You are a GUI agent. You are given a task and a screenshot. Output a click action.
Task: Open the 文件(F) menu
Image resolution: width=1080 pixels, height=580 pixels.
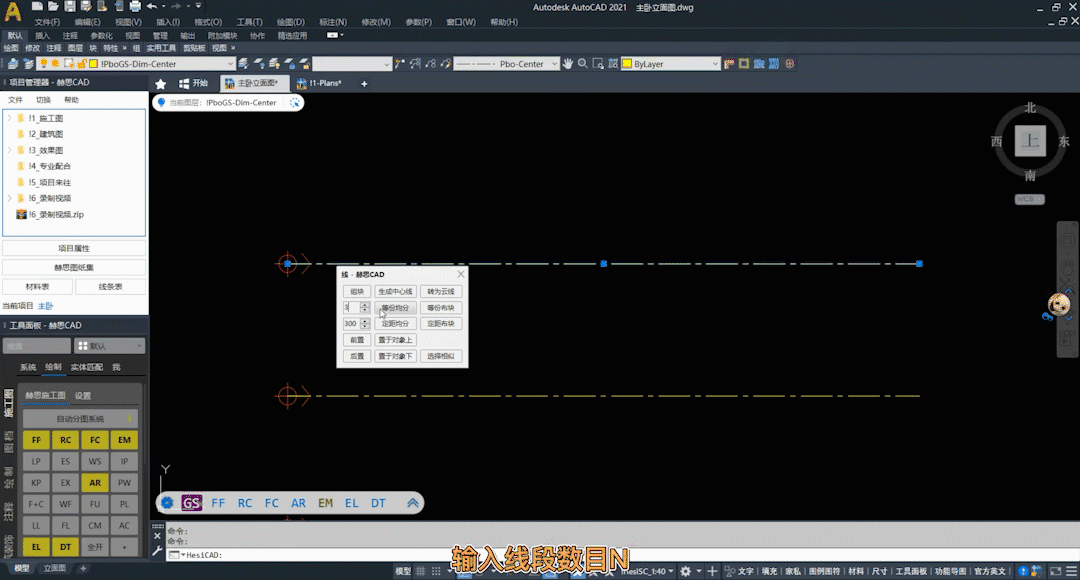coord(47,22)
